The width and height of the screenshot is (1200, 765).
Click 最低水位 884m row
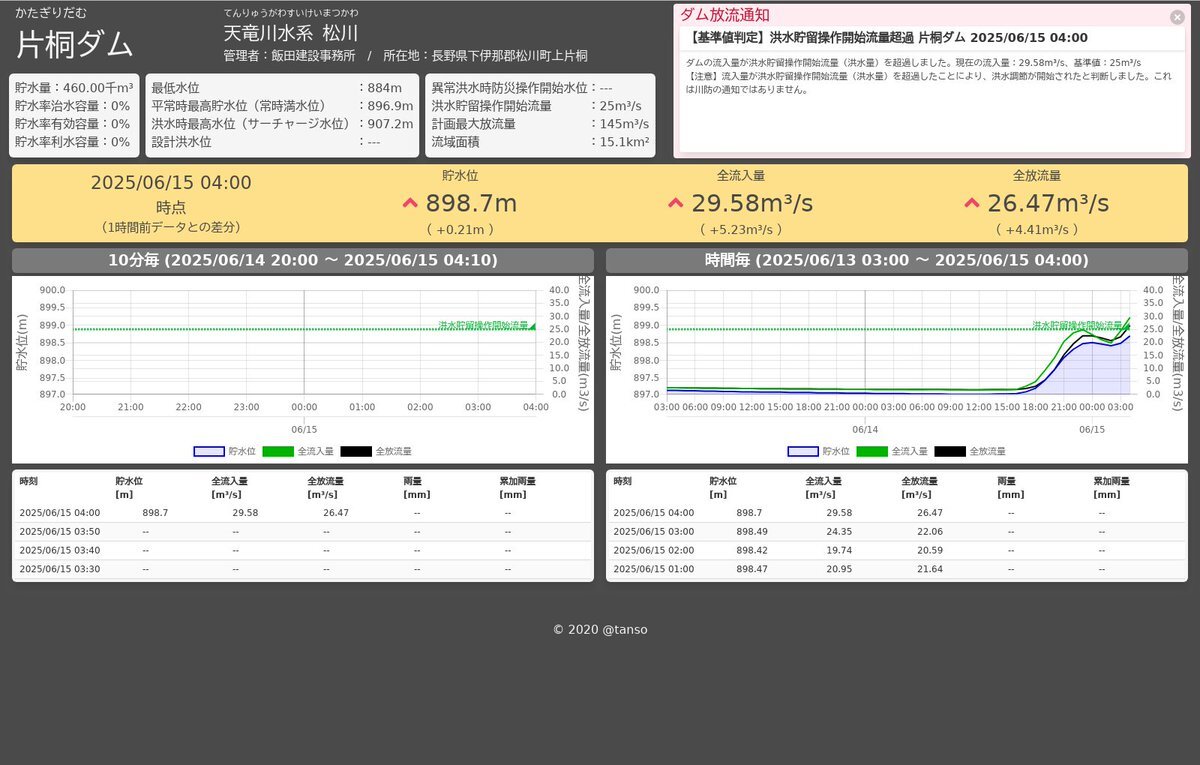282,88
